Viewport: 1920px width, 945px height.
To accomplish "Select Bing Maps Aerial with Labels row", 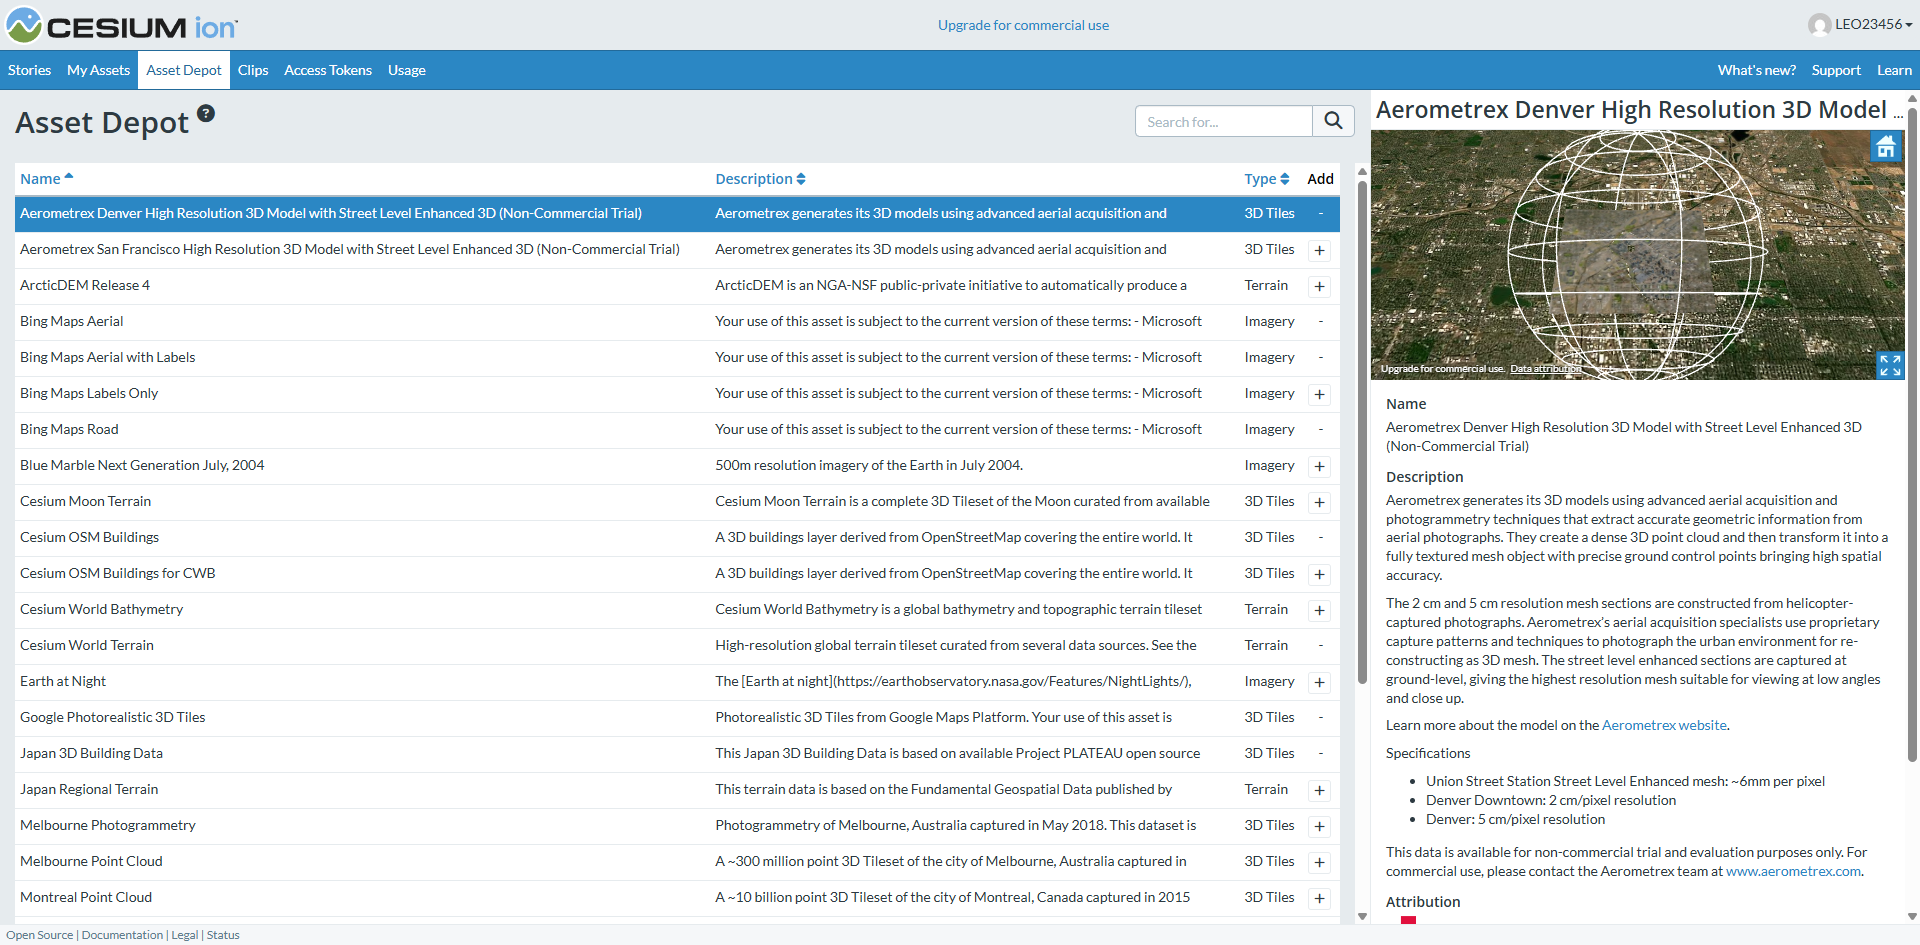I will coord(677,358).
